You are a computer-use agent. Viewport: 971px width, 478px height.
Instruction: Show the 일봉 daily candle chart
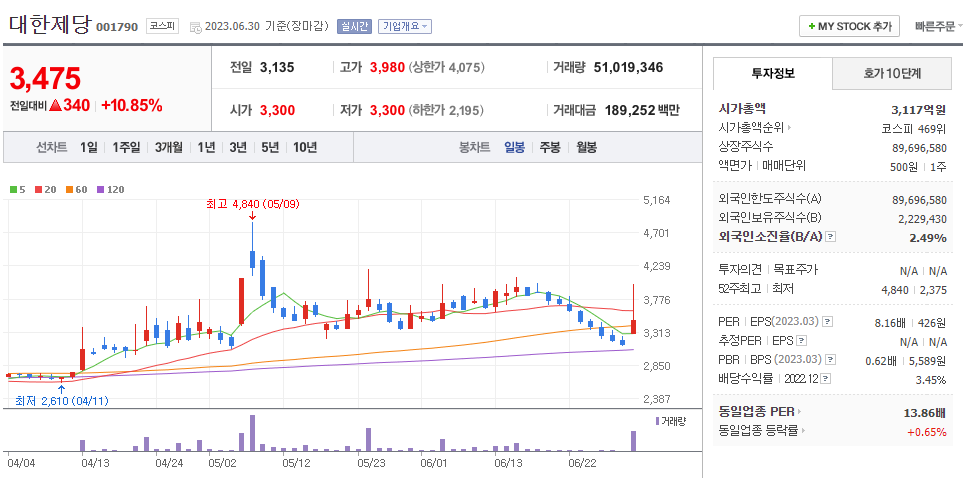pos(514,147)
